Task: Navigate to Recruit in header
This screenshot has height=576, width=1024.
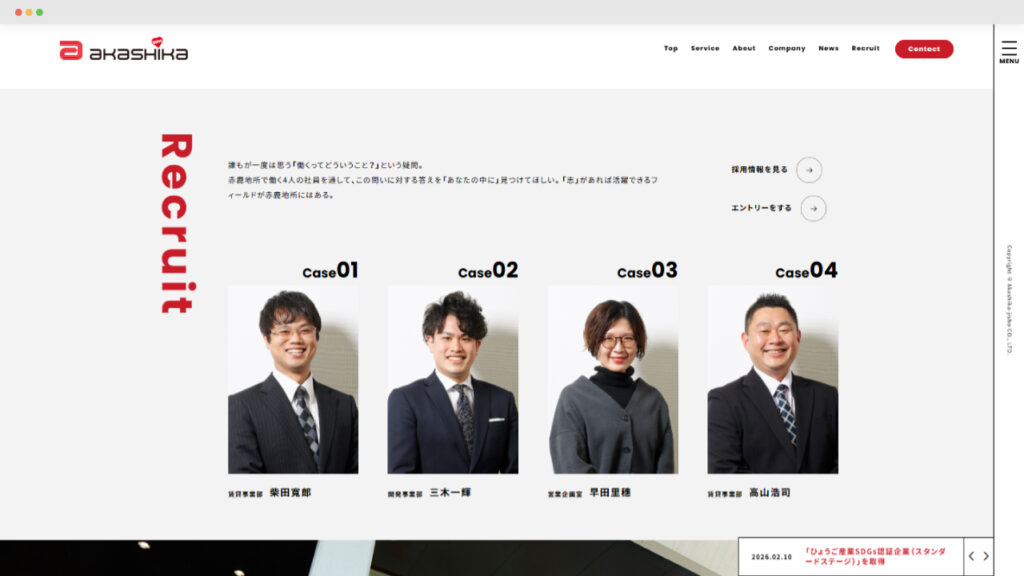Action: click(865, 49)
